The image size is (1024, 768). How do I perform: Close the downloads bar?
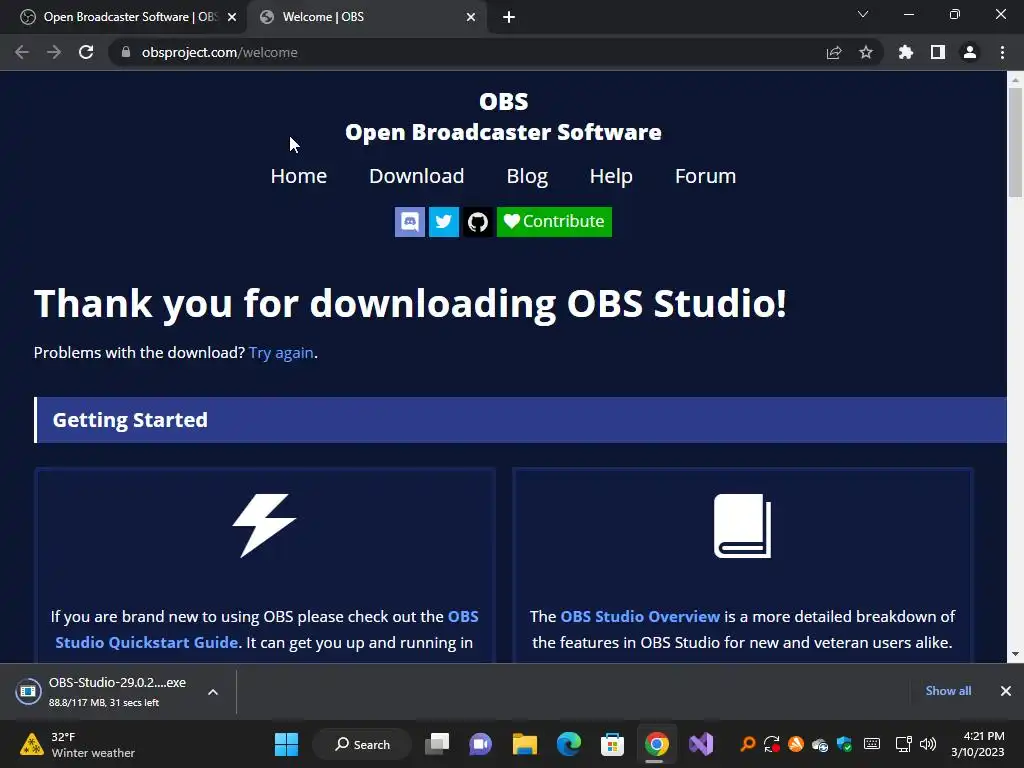click(x=1006, y=691)
